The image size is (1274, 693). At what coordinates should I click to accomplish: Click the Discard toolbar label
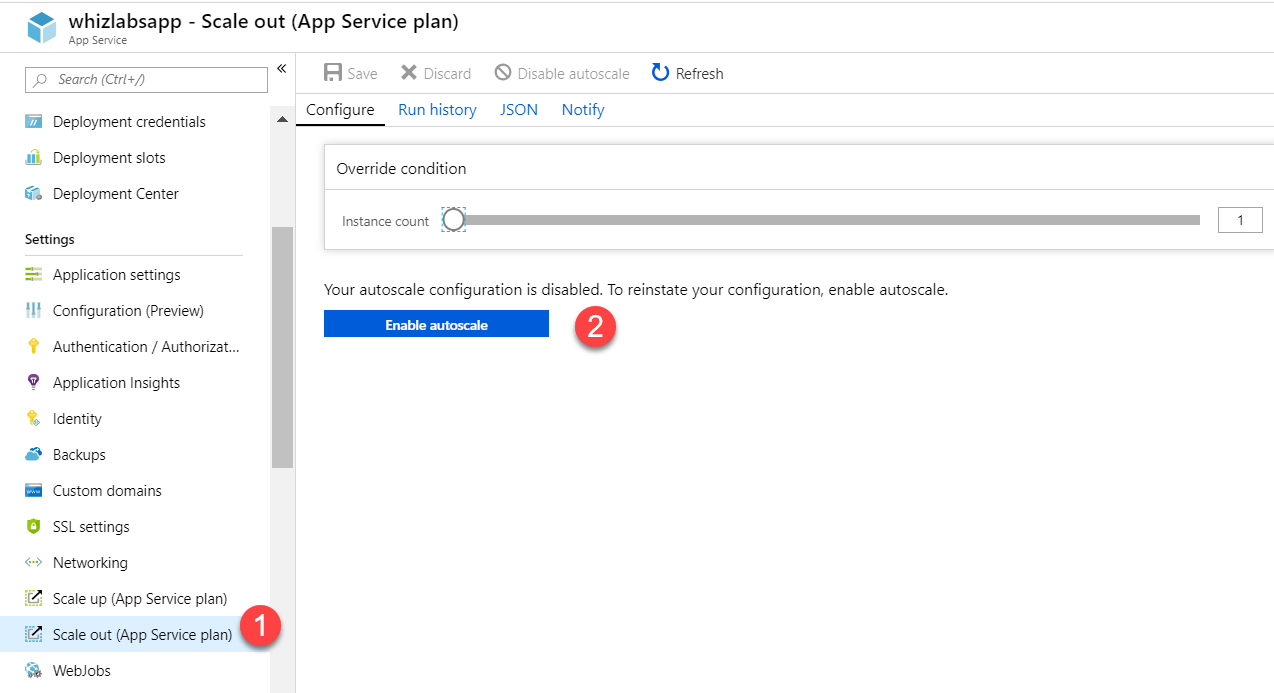point(447,74)
